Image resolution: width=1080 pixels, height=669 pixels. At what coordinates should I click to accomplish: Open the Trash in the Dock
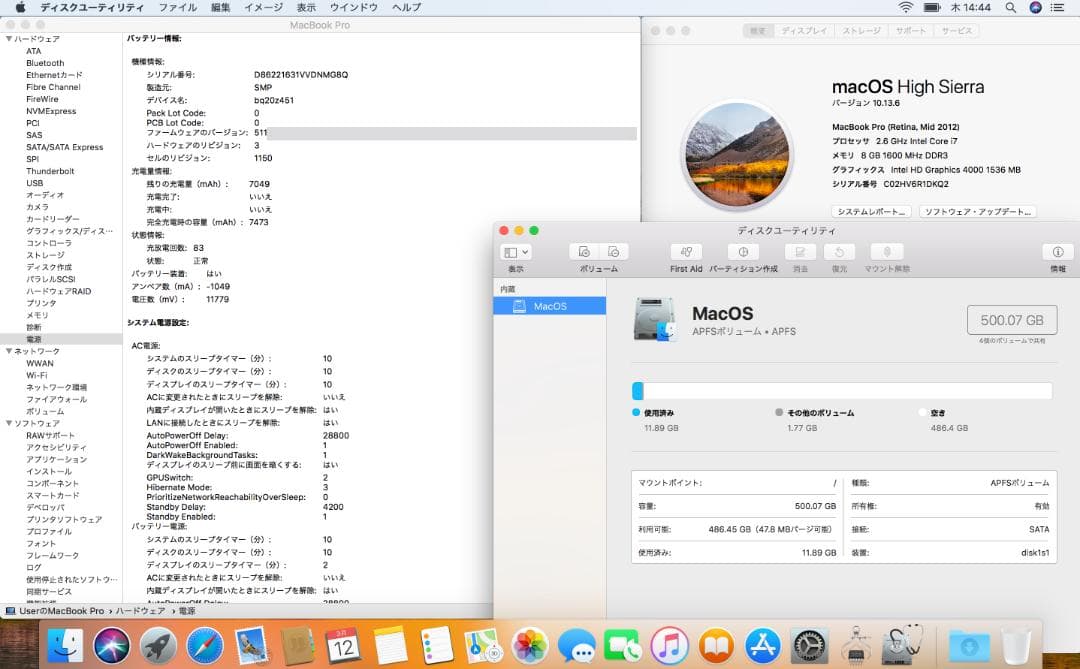pyautogui.click(x=1016, y=646)
